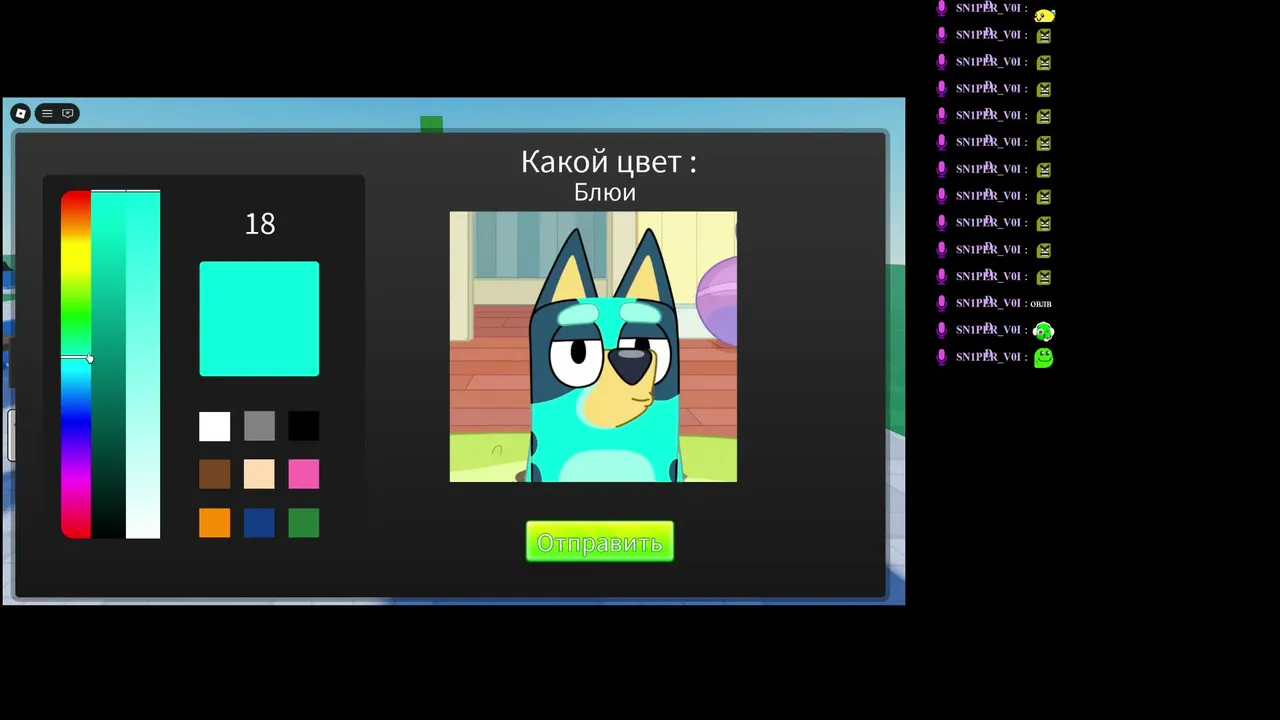Open the Roblox logo menu
Image resolution: width=1280 pixels, height=720 pixels.
coord(20,113)
